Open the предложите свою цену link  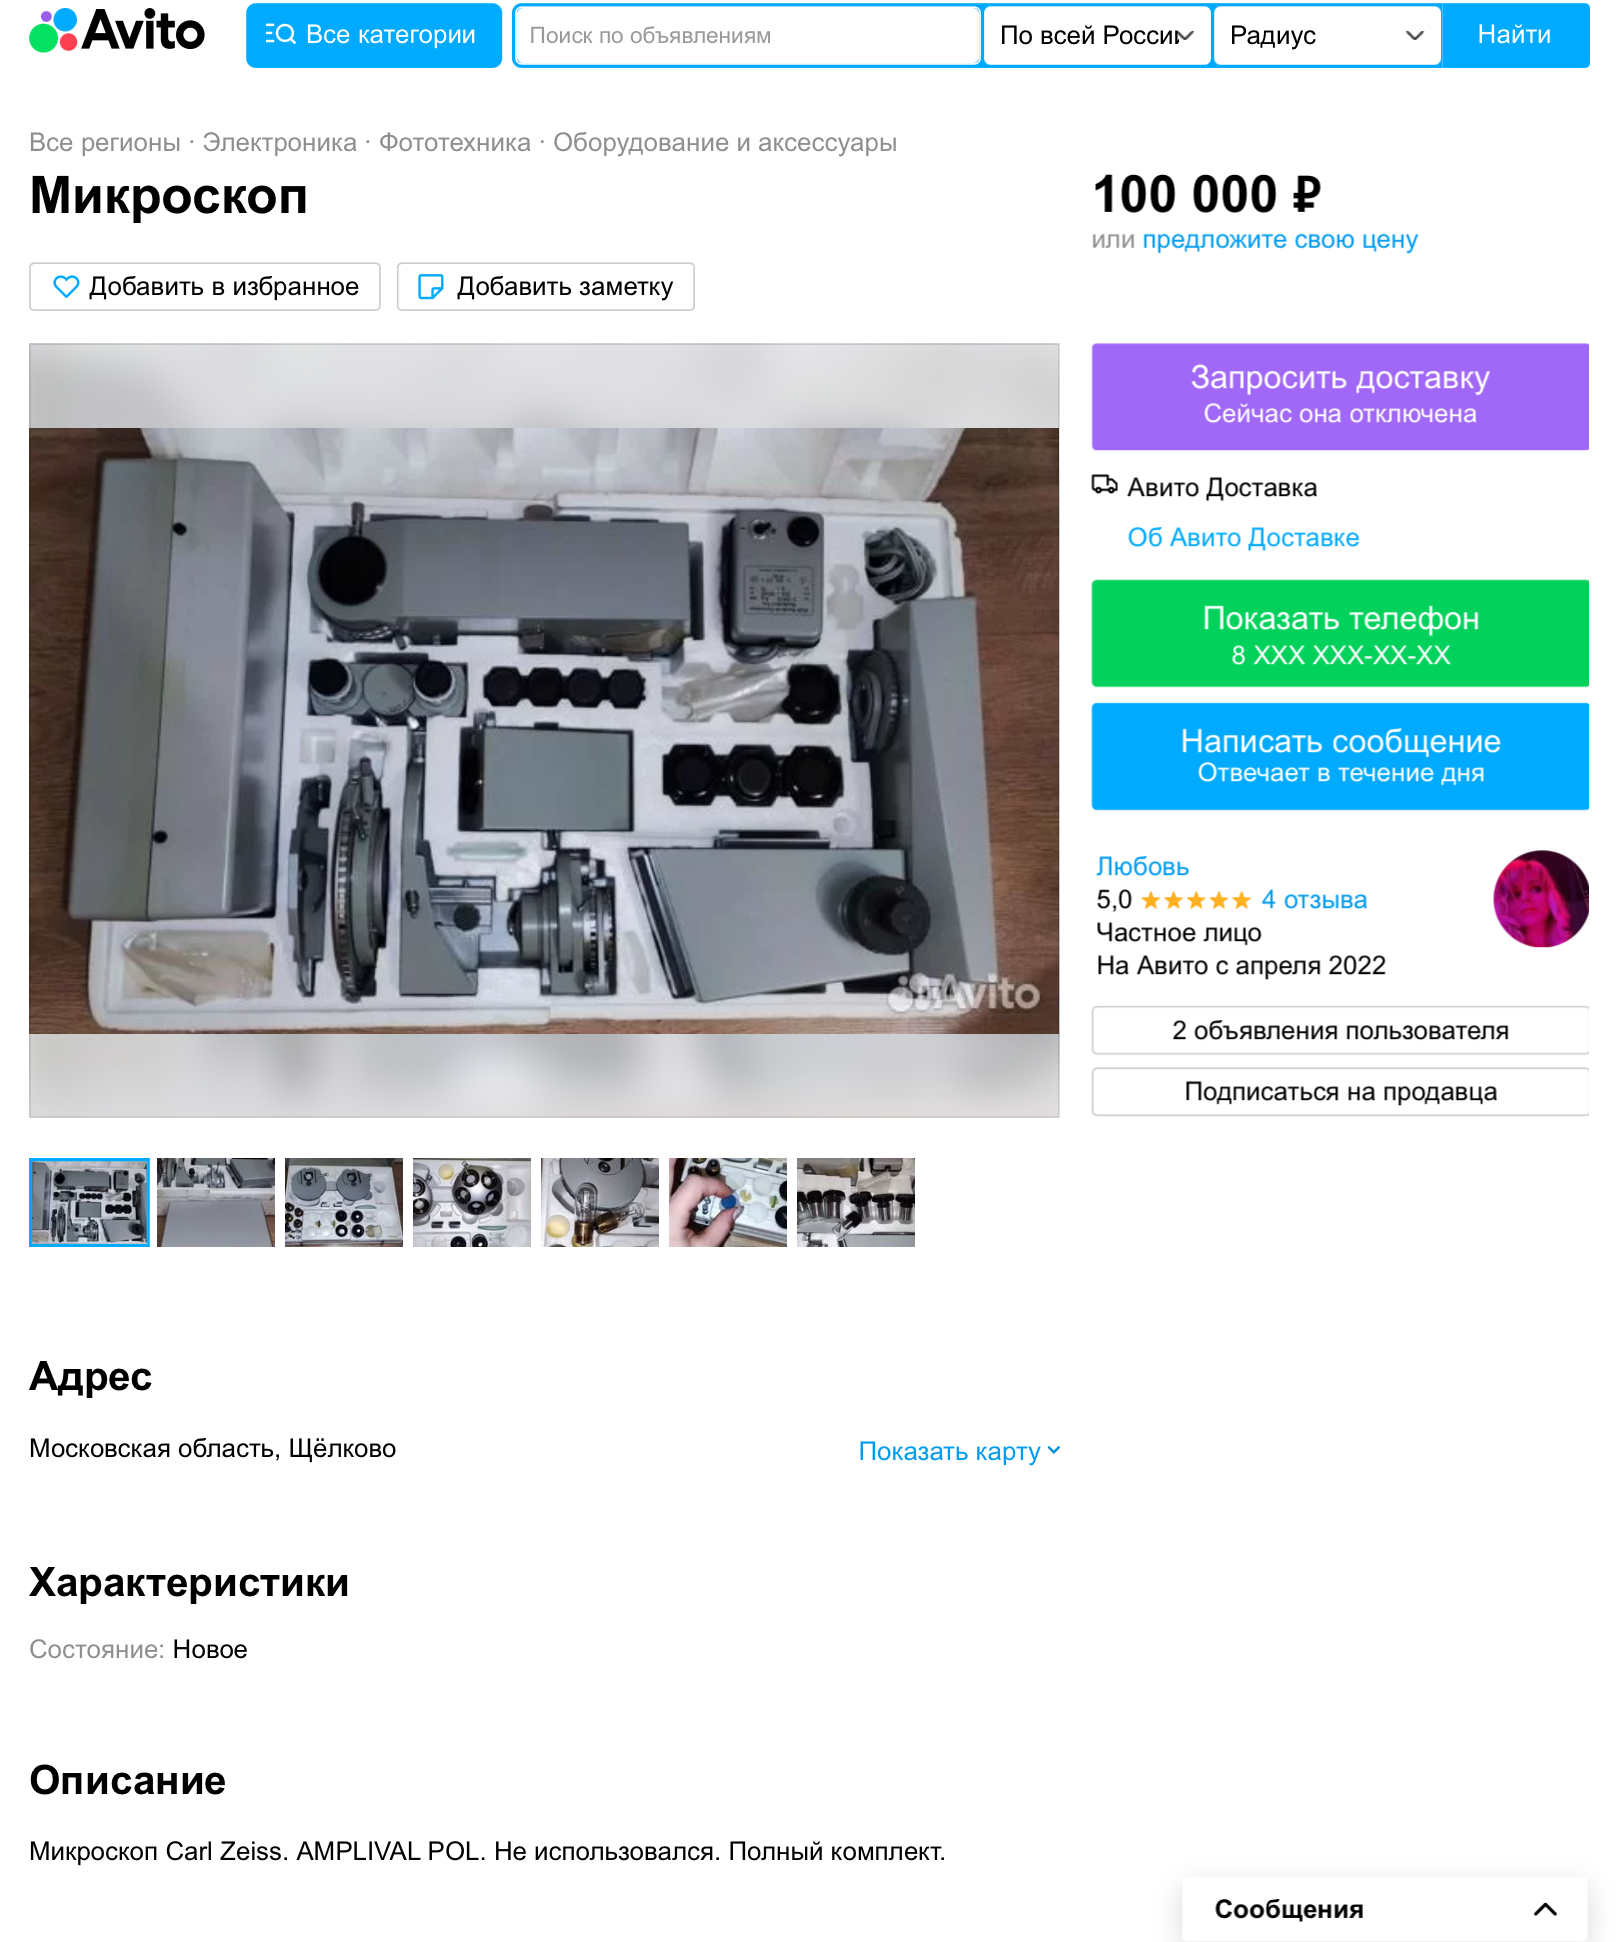click(1279, 240)
